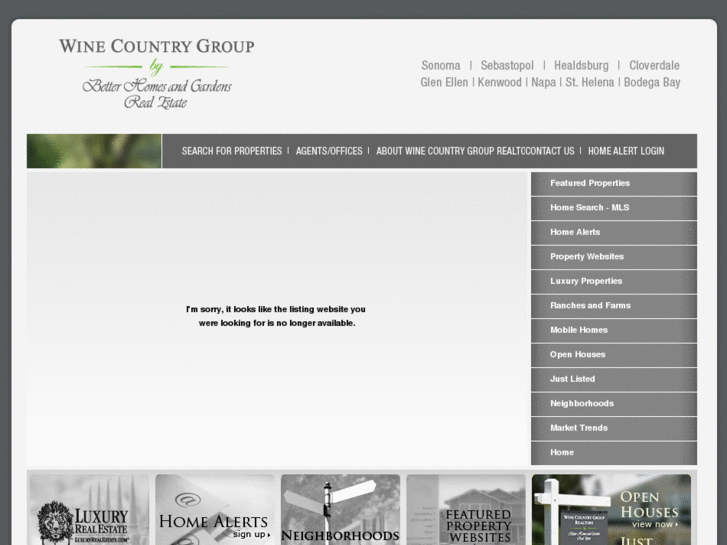The width and height of the screenshot is (727, 545).
Task: Open the Agents/Offices menu
Action: point(329,151)
